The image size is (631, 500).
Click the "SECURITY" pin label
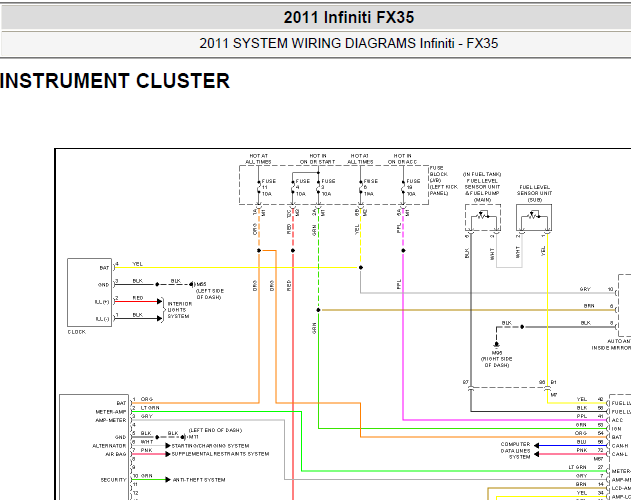pos(113,479)
